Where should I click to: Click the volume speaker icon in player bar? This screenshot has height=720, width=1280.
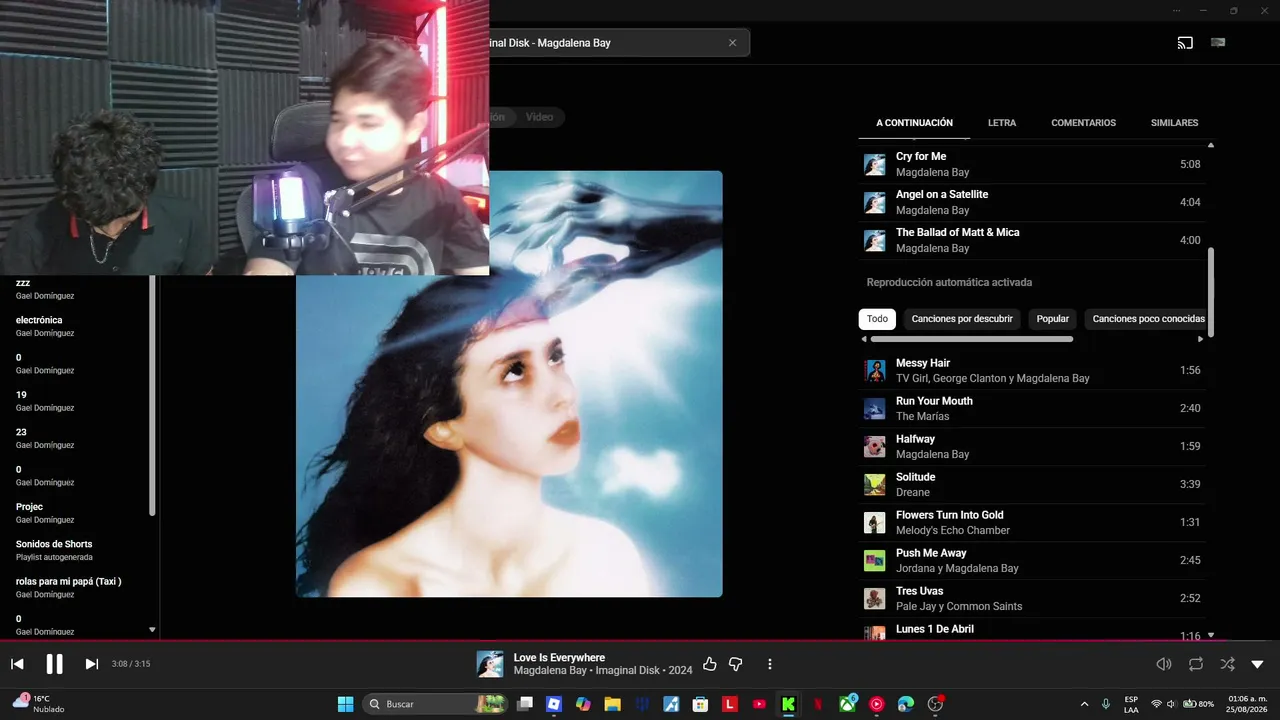point(1164,664)
